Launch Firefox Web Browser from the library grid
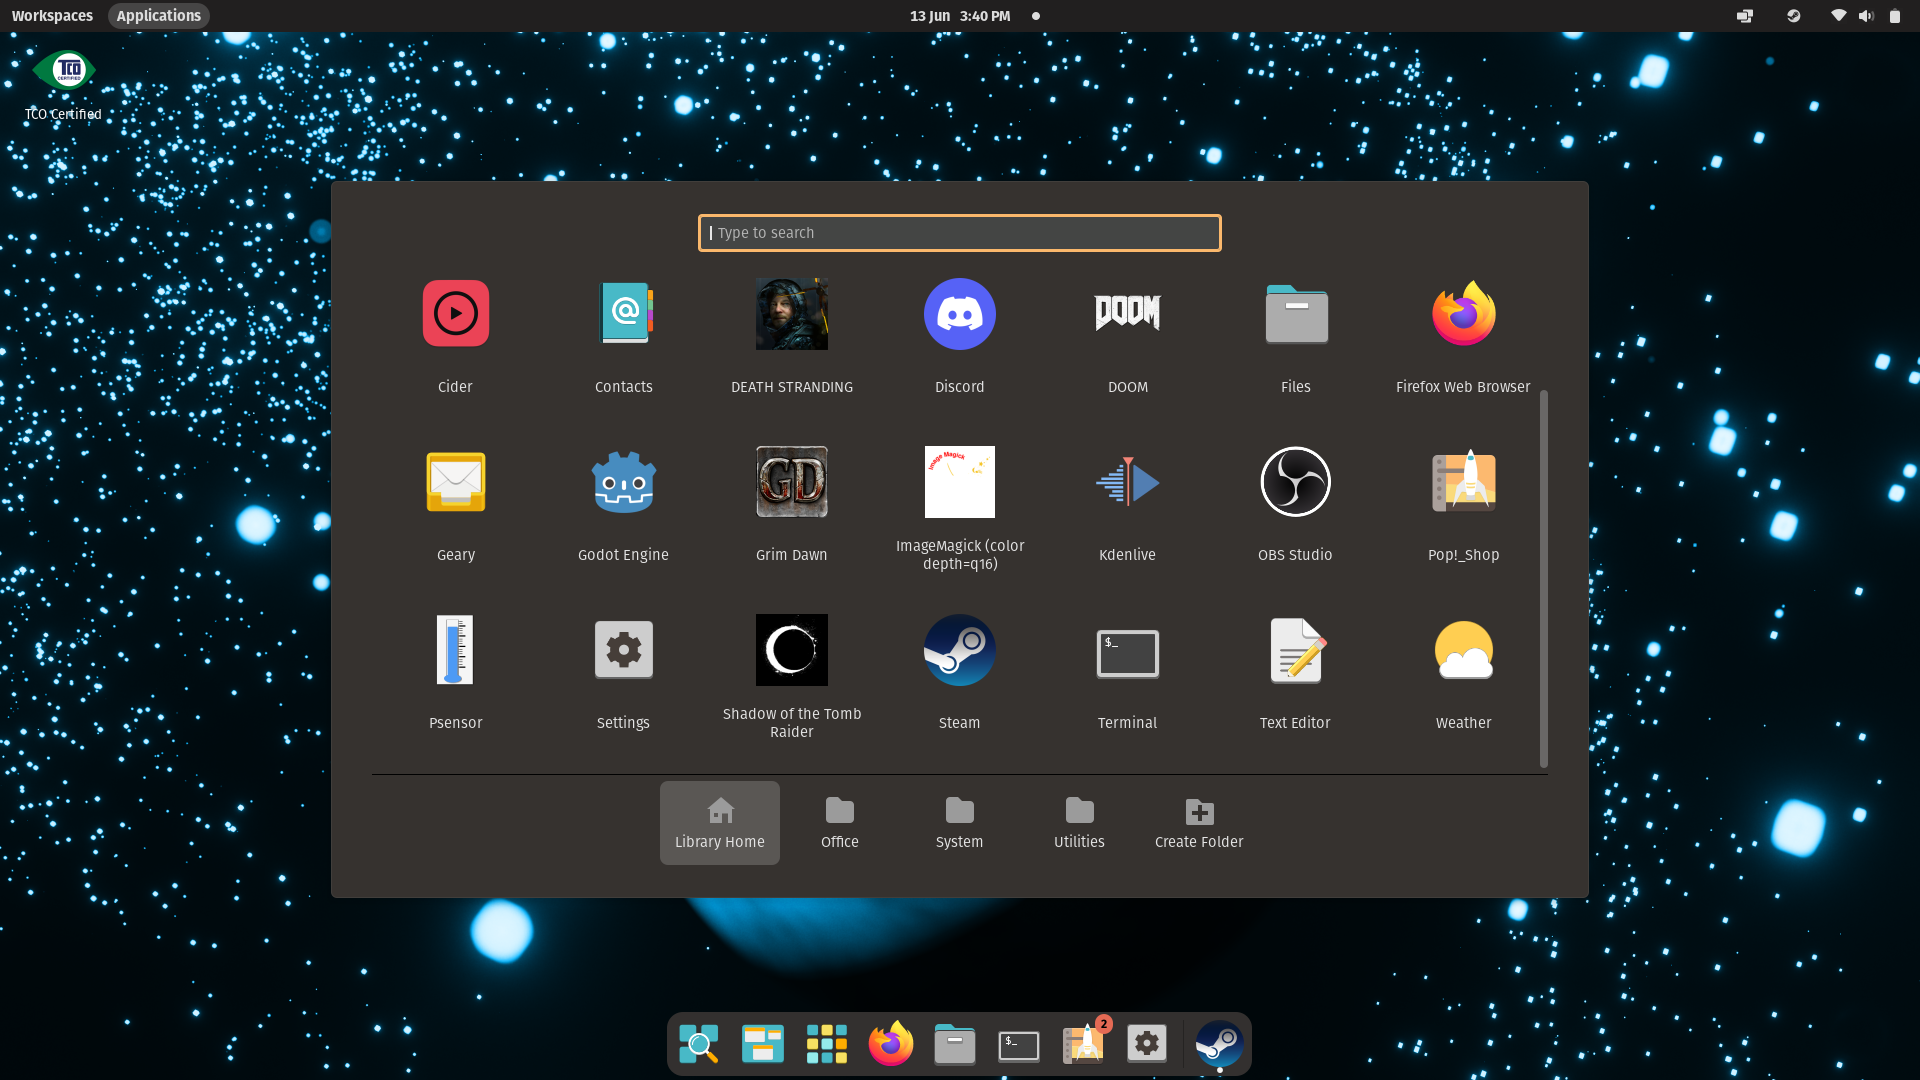The height and width of the screenshot is (1080, 1920). [x=1464, y=313]
